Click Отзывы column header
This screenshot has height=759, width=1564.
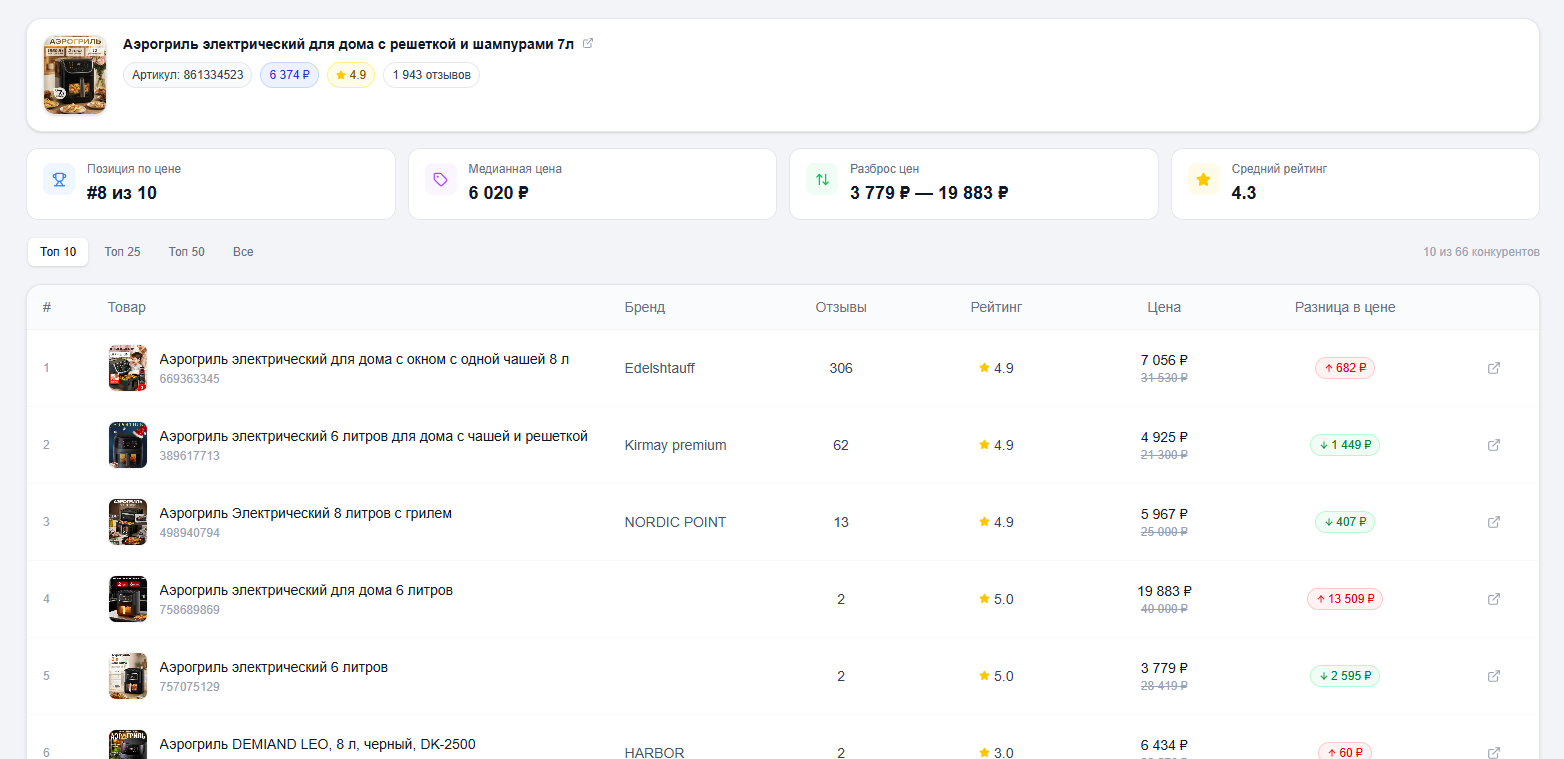tap(841, 307)
